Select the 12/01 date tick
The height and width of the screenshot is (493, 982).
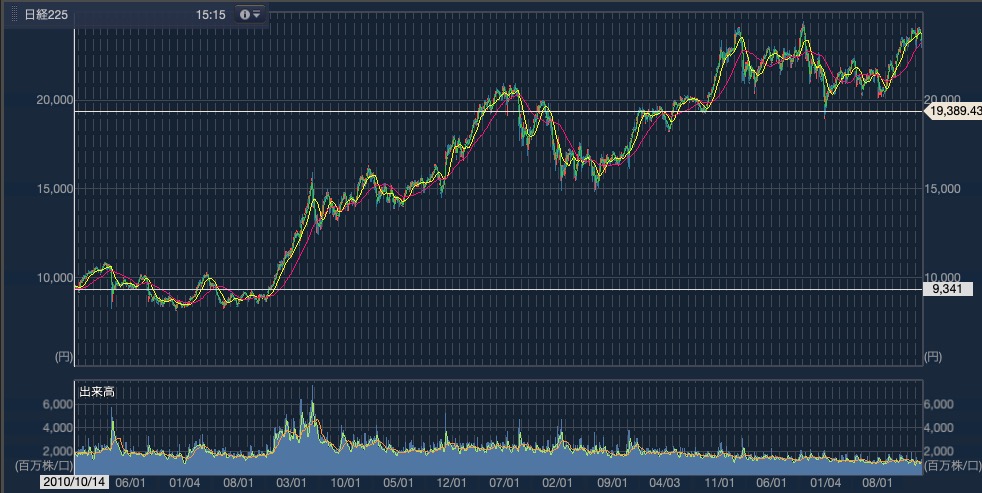(452, 481)
